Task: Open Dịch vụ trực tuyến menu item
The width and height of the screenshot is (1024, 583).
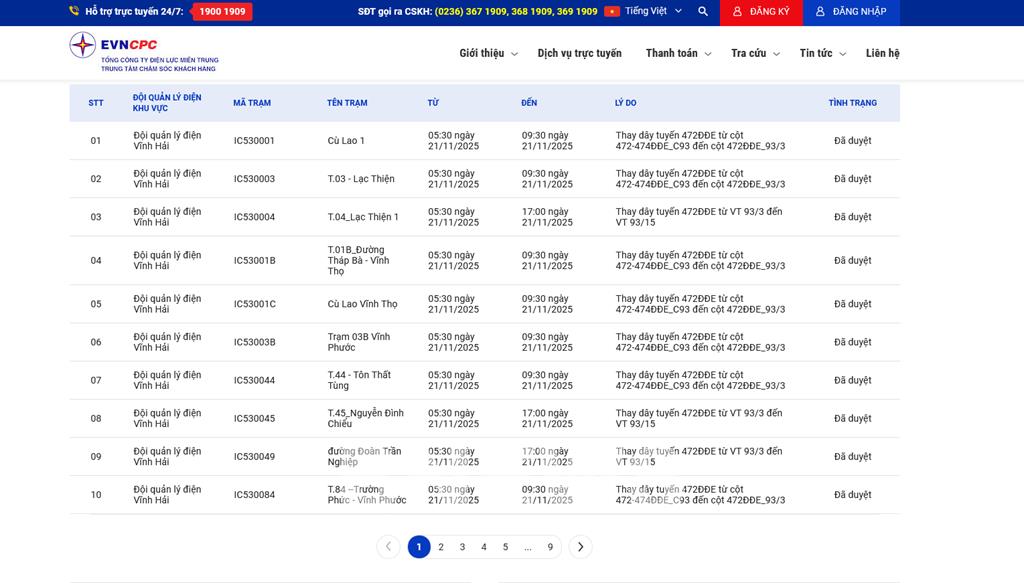Action: [x=579, y=53]
